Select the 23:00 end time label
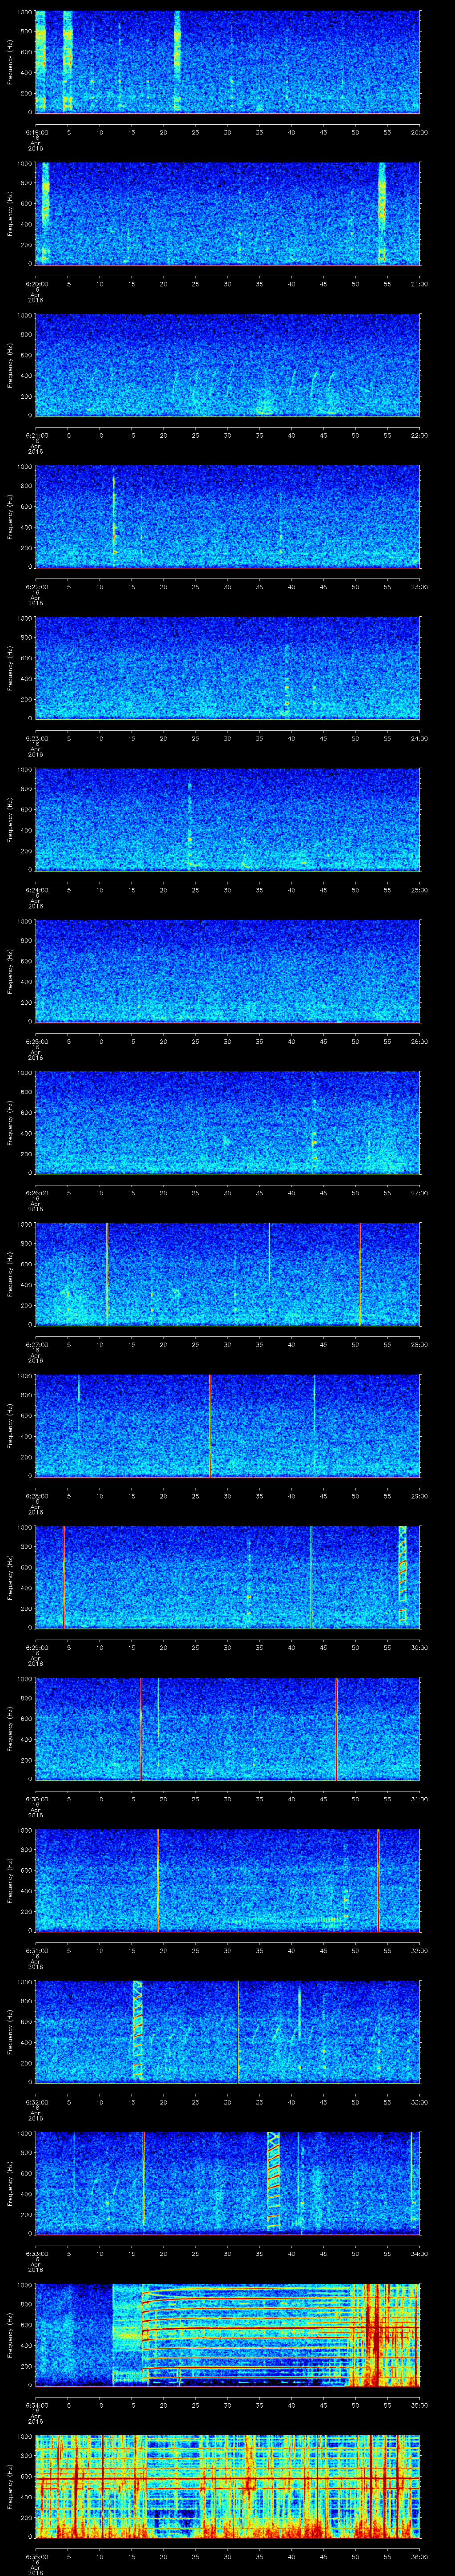Screen dimensions: 455x2576 419,587
